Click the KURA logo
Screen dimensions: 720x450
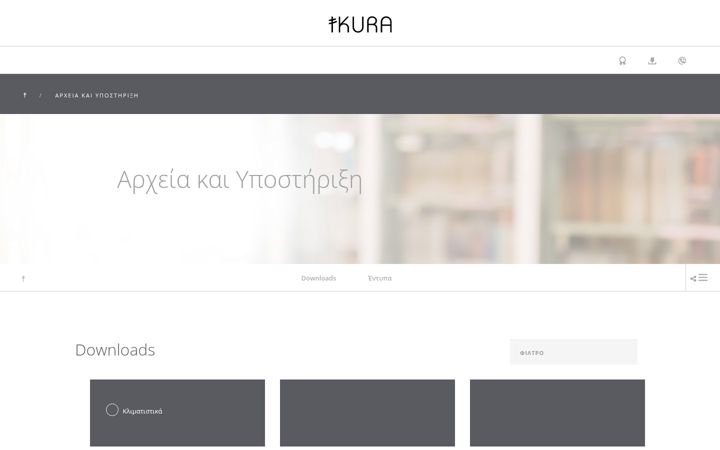[360, 24]
